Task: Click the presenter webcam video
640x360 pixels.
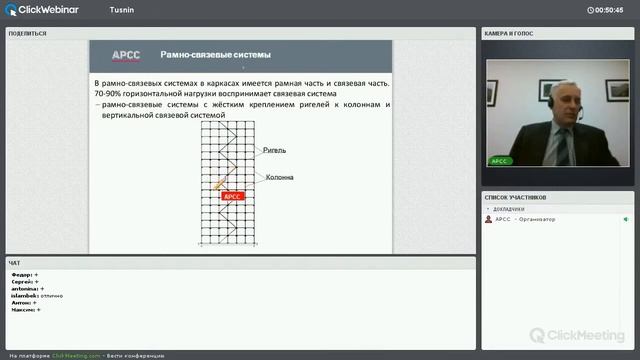Action: click(558, 113)
